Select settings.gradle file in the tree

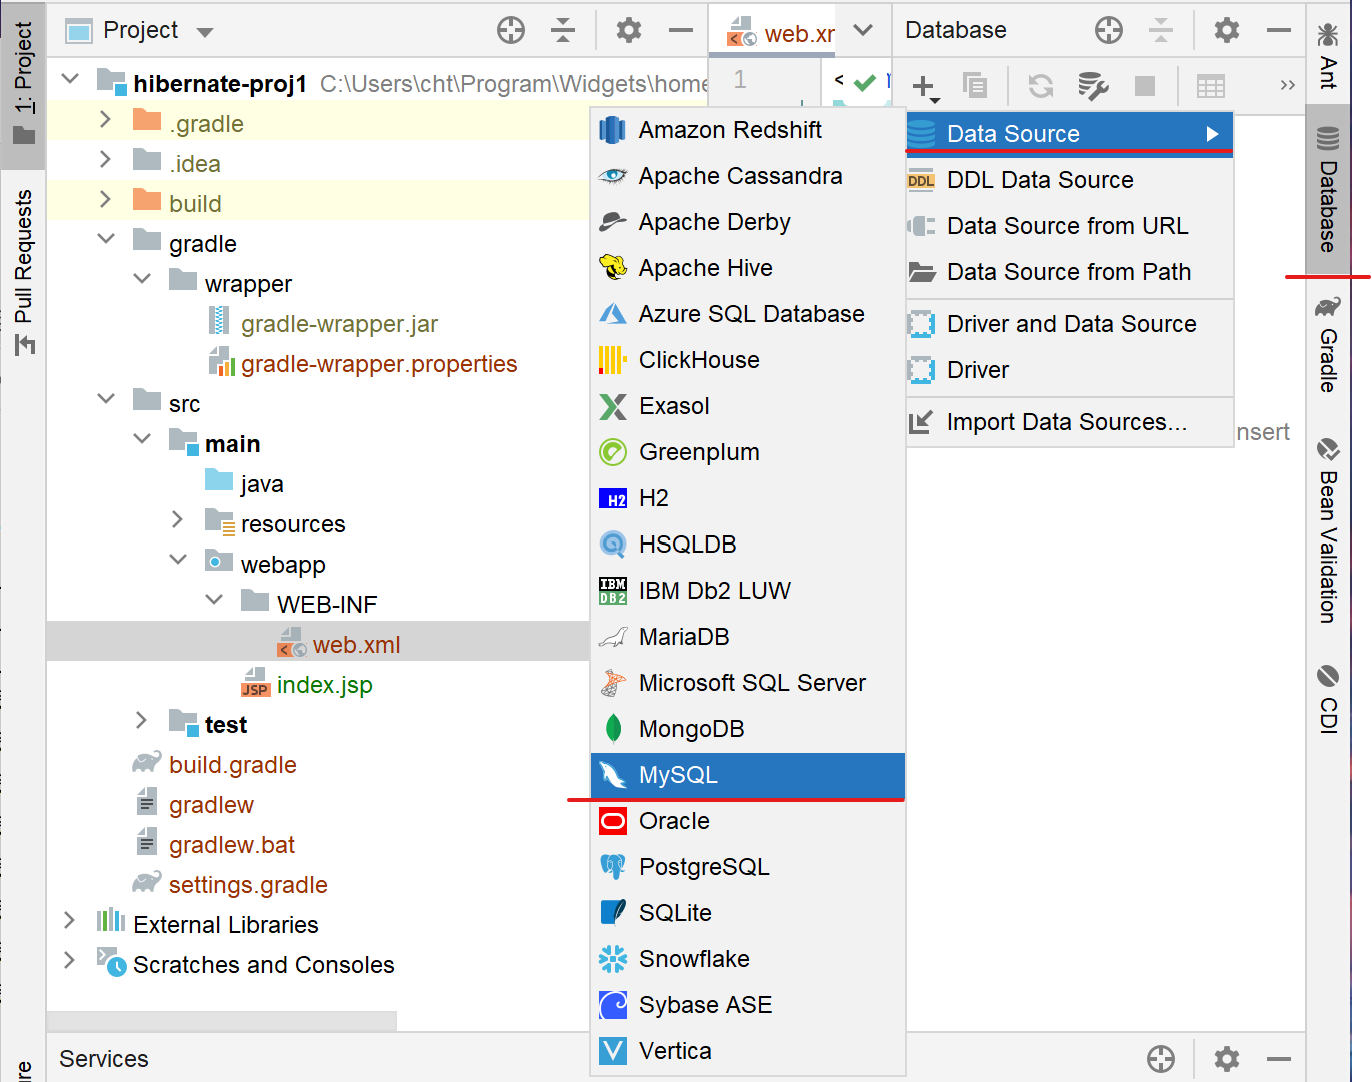[x=248, y=885]
